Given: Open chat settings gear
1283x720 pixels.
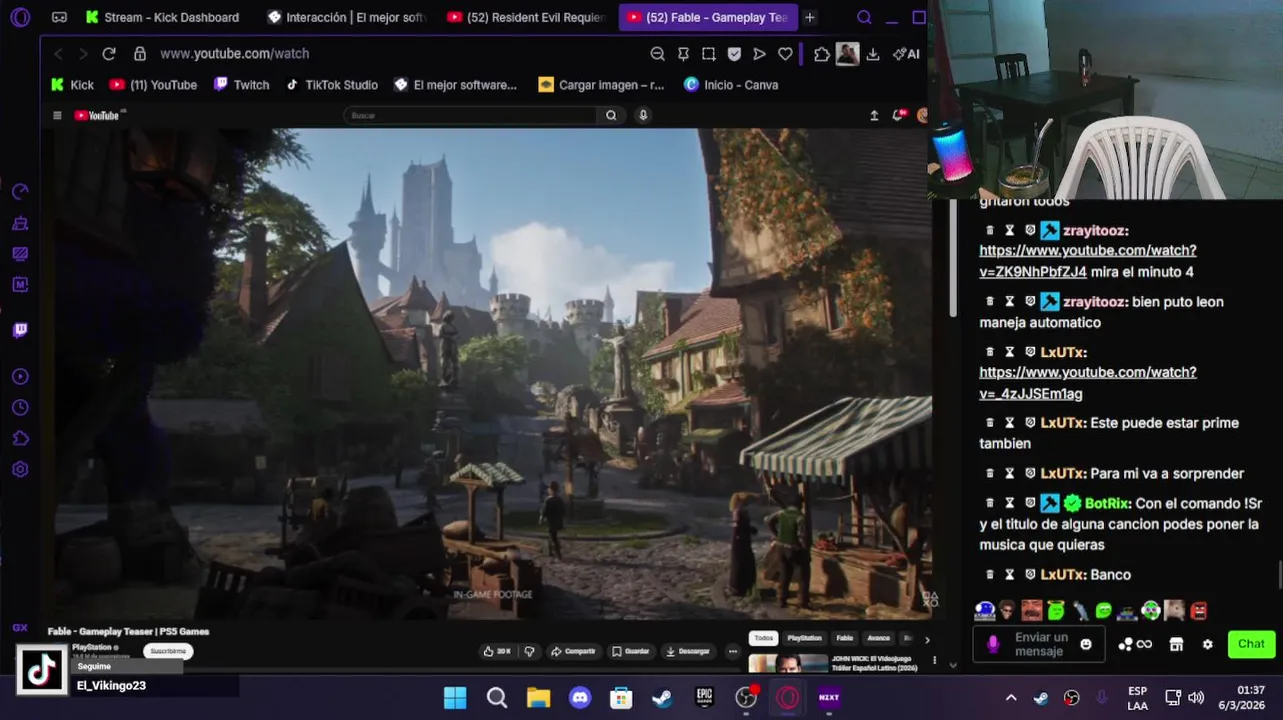Looking at the screenshot, I should tap(1207, 644).
